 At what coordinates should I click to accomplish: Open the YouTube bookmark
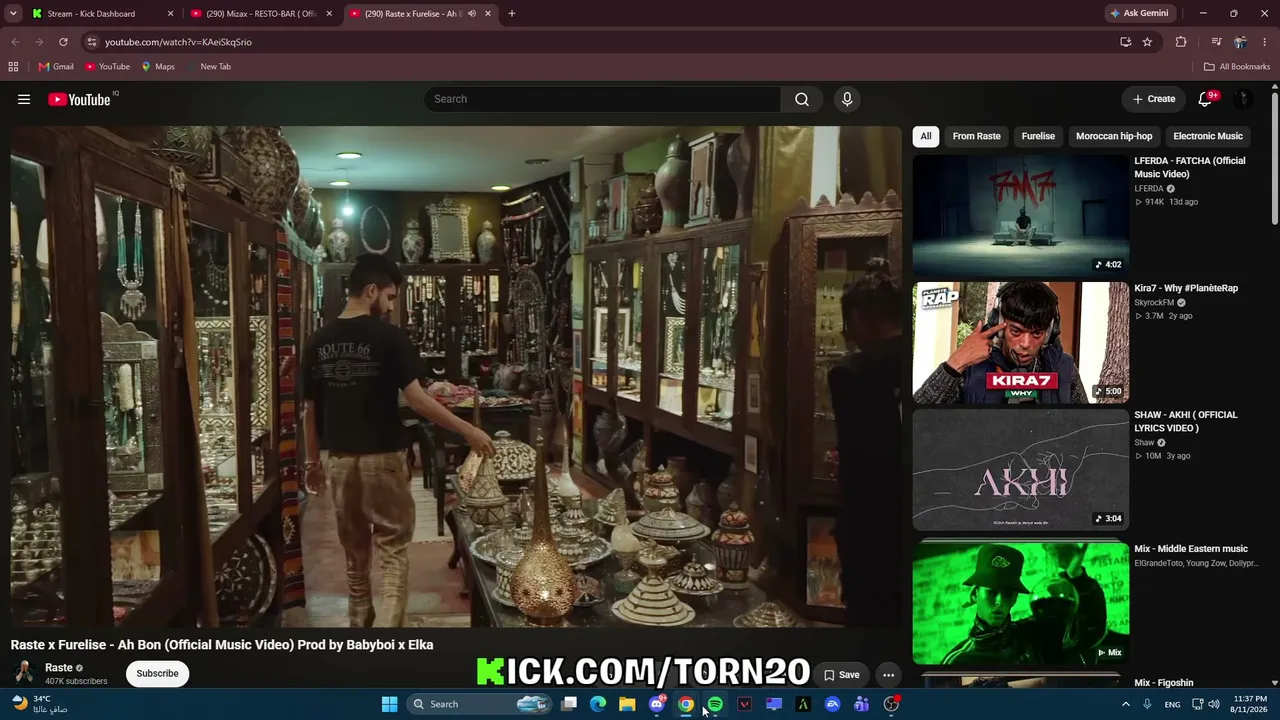pos(108,67)
